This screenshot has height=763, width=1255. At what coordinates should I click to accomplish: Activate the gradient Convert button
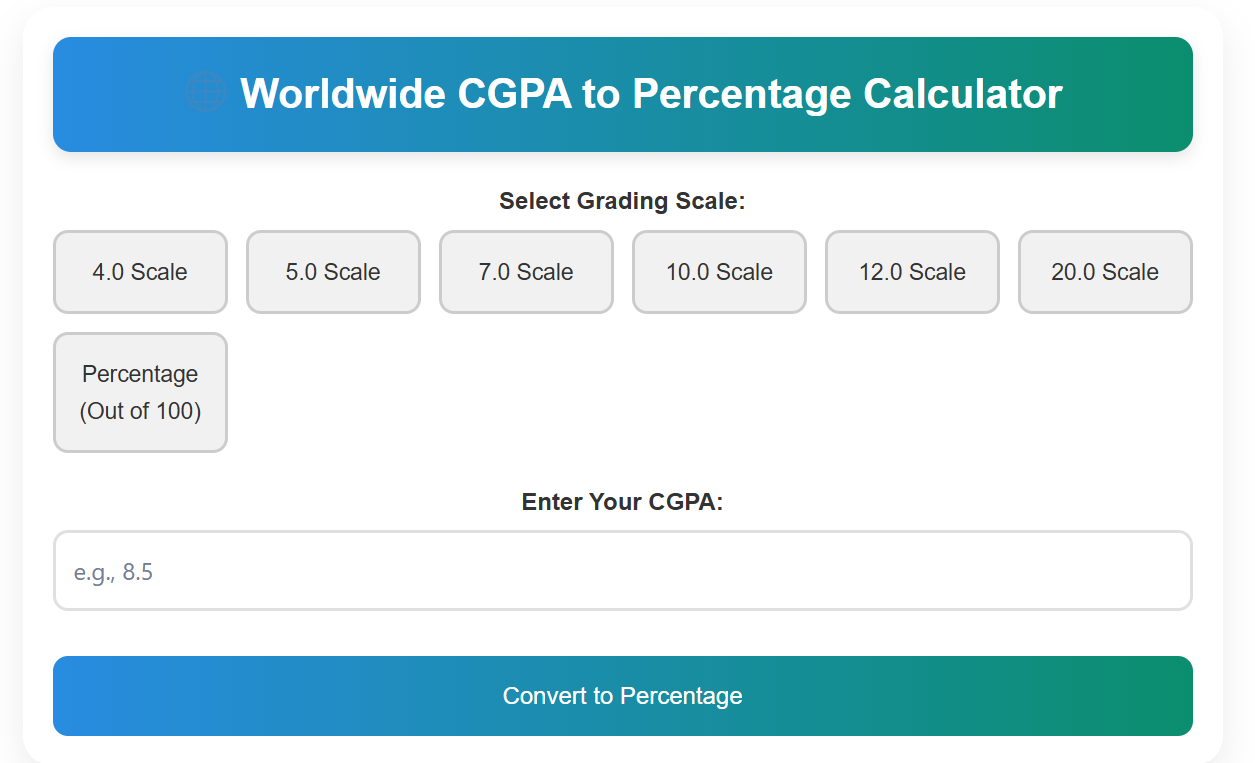(623, 696)
